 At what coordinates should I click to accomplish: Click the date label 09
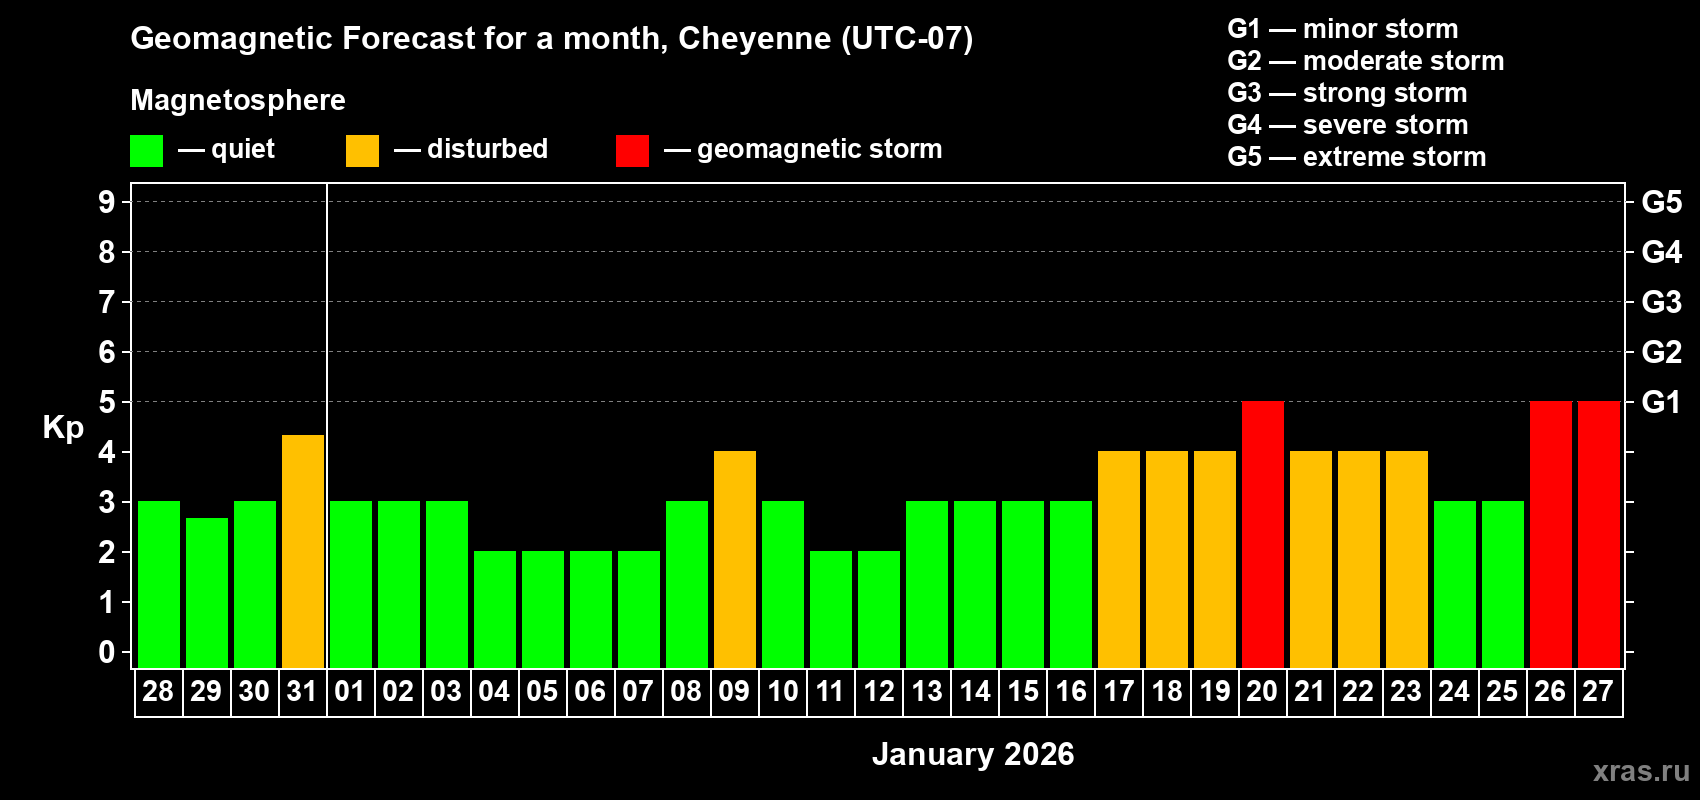[x=734, y=691]
